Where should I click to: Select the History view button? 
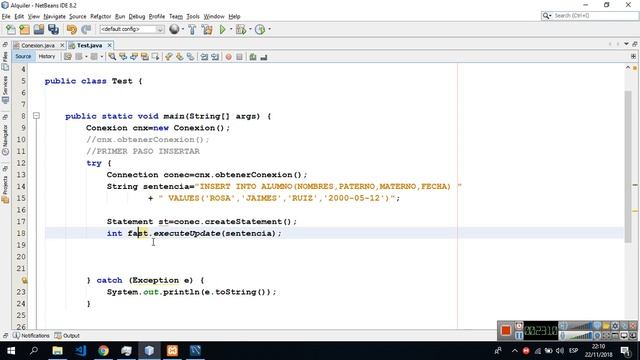47,57
